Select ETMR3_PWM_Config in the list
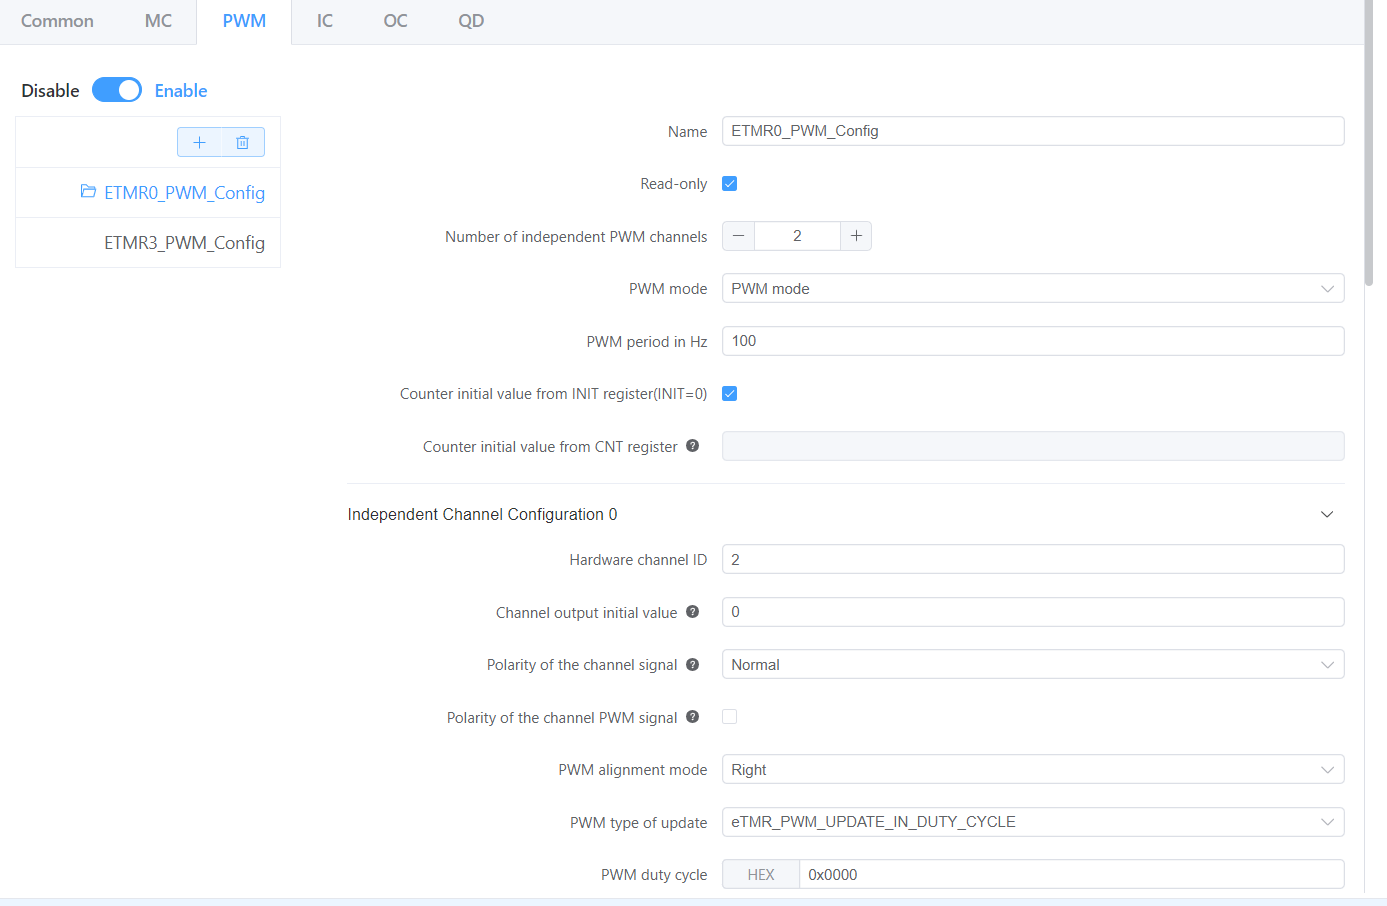 [184, 243]
